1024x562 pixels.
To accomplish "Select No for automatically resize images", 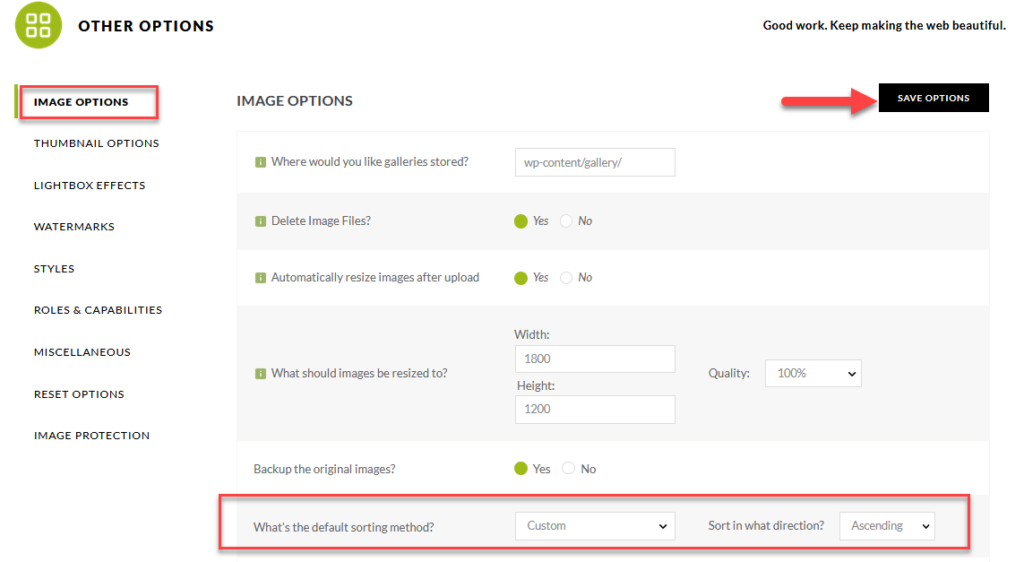I will coord(567,278).
